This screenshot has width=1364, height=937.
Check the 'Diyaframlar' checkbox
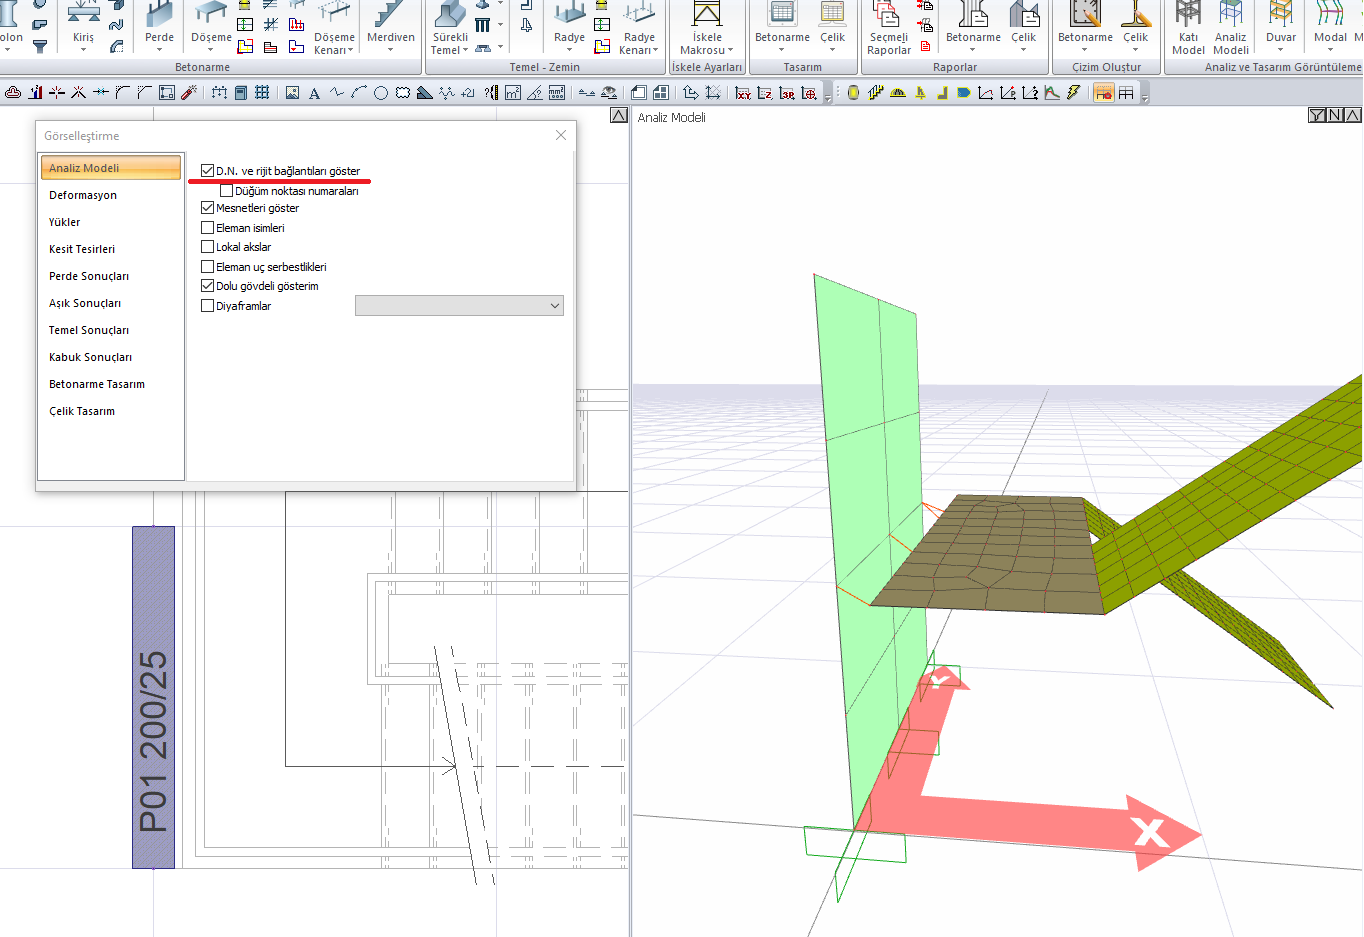coord(207,306)
